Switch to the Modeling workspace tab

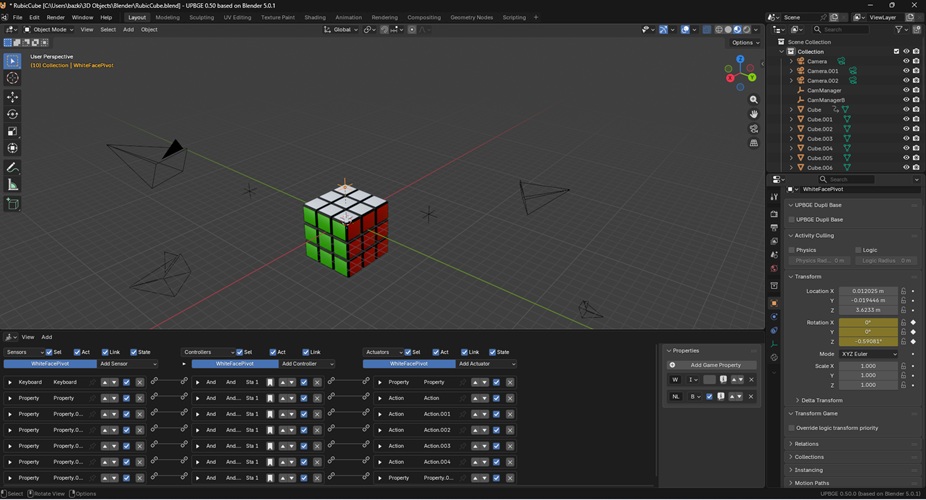point(167,18)
